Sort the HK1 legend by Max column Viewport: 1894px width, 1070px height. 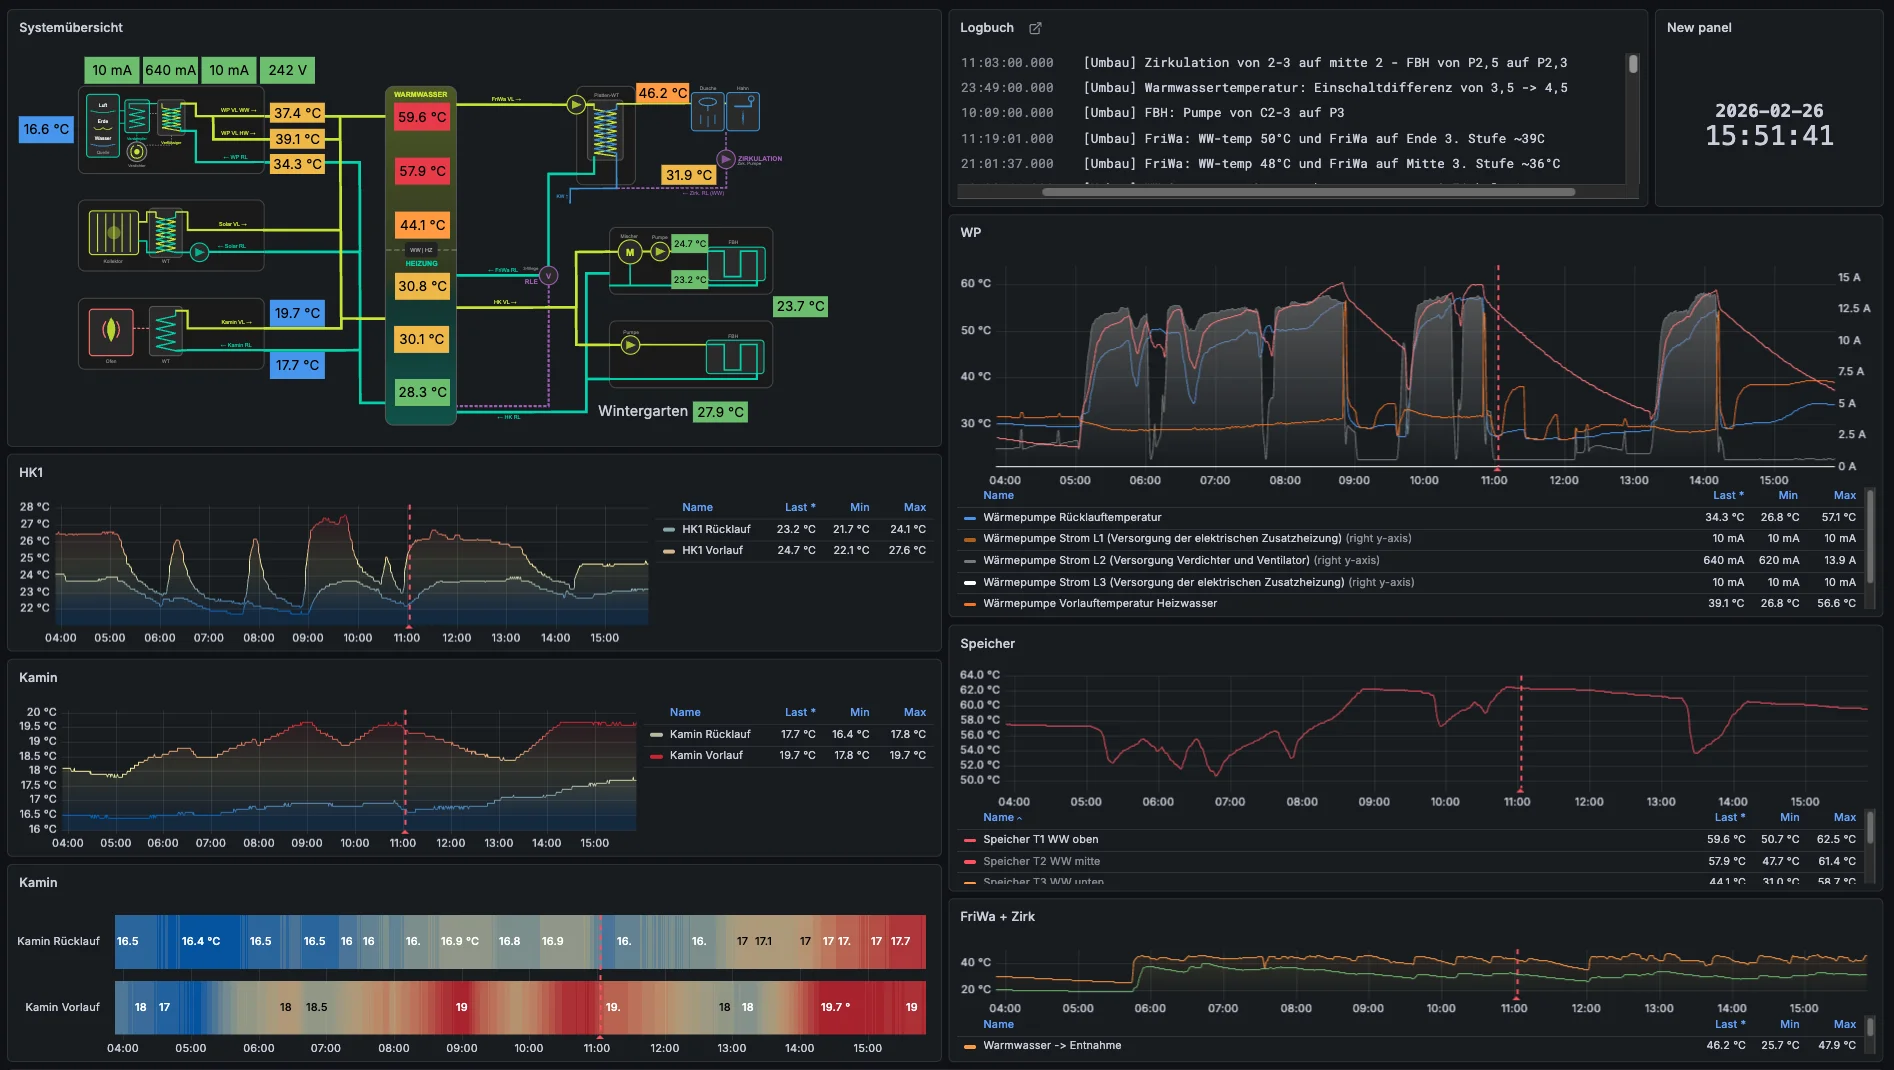(914, 507)
